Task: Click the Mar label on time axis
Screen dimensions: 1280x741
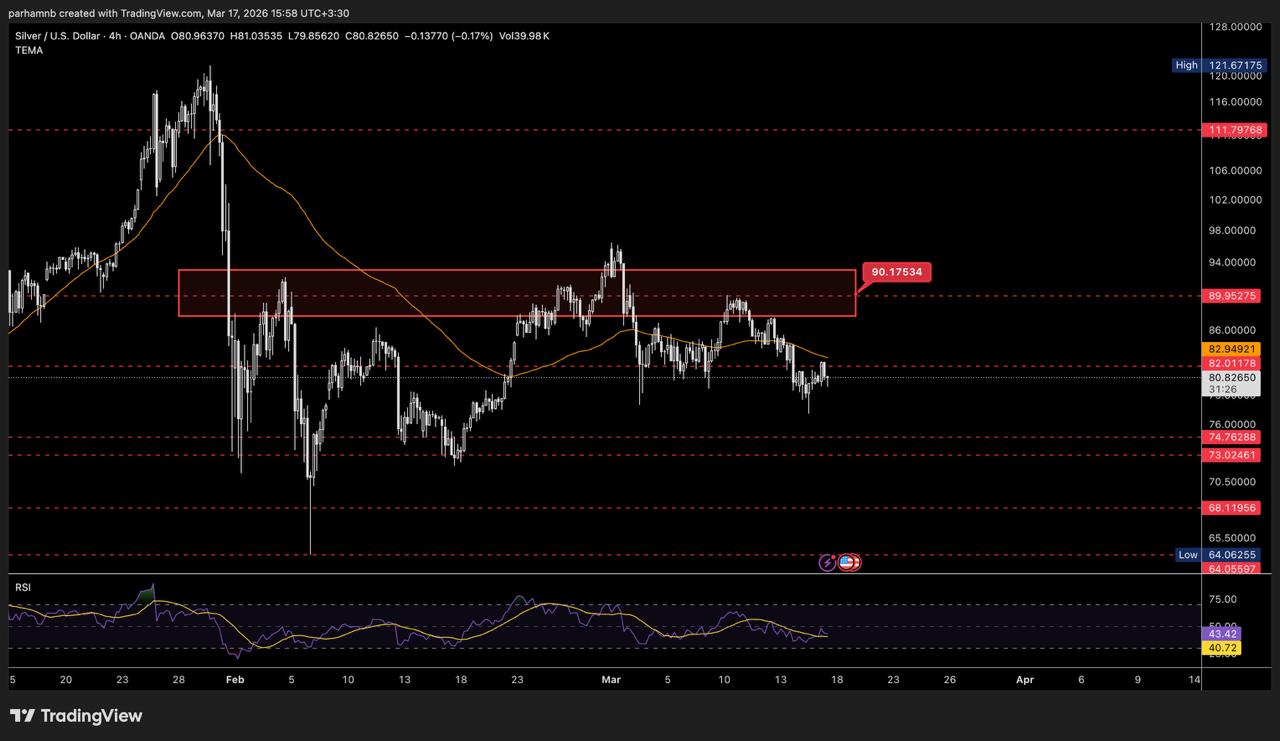Action: click(x=611, y=679)
